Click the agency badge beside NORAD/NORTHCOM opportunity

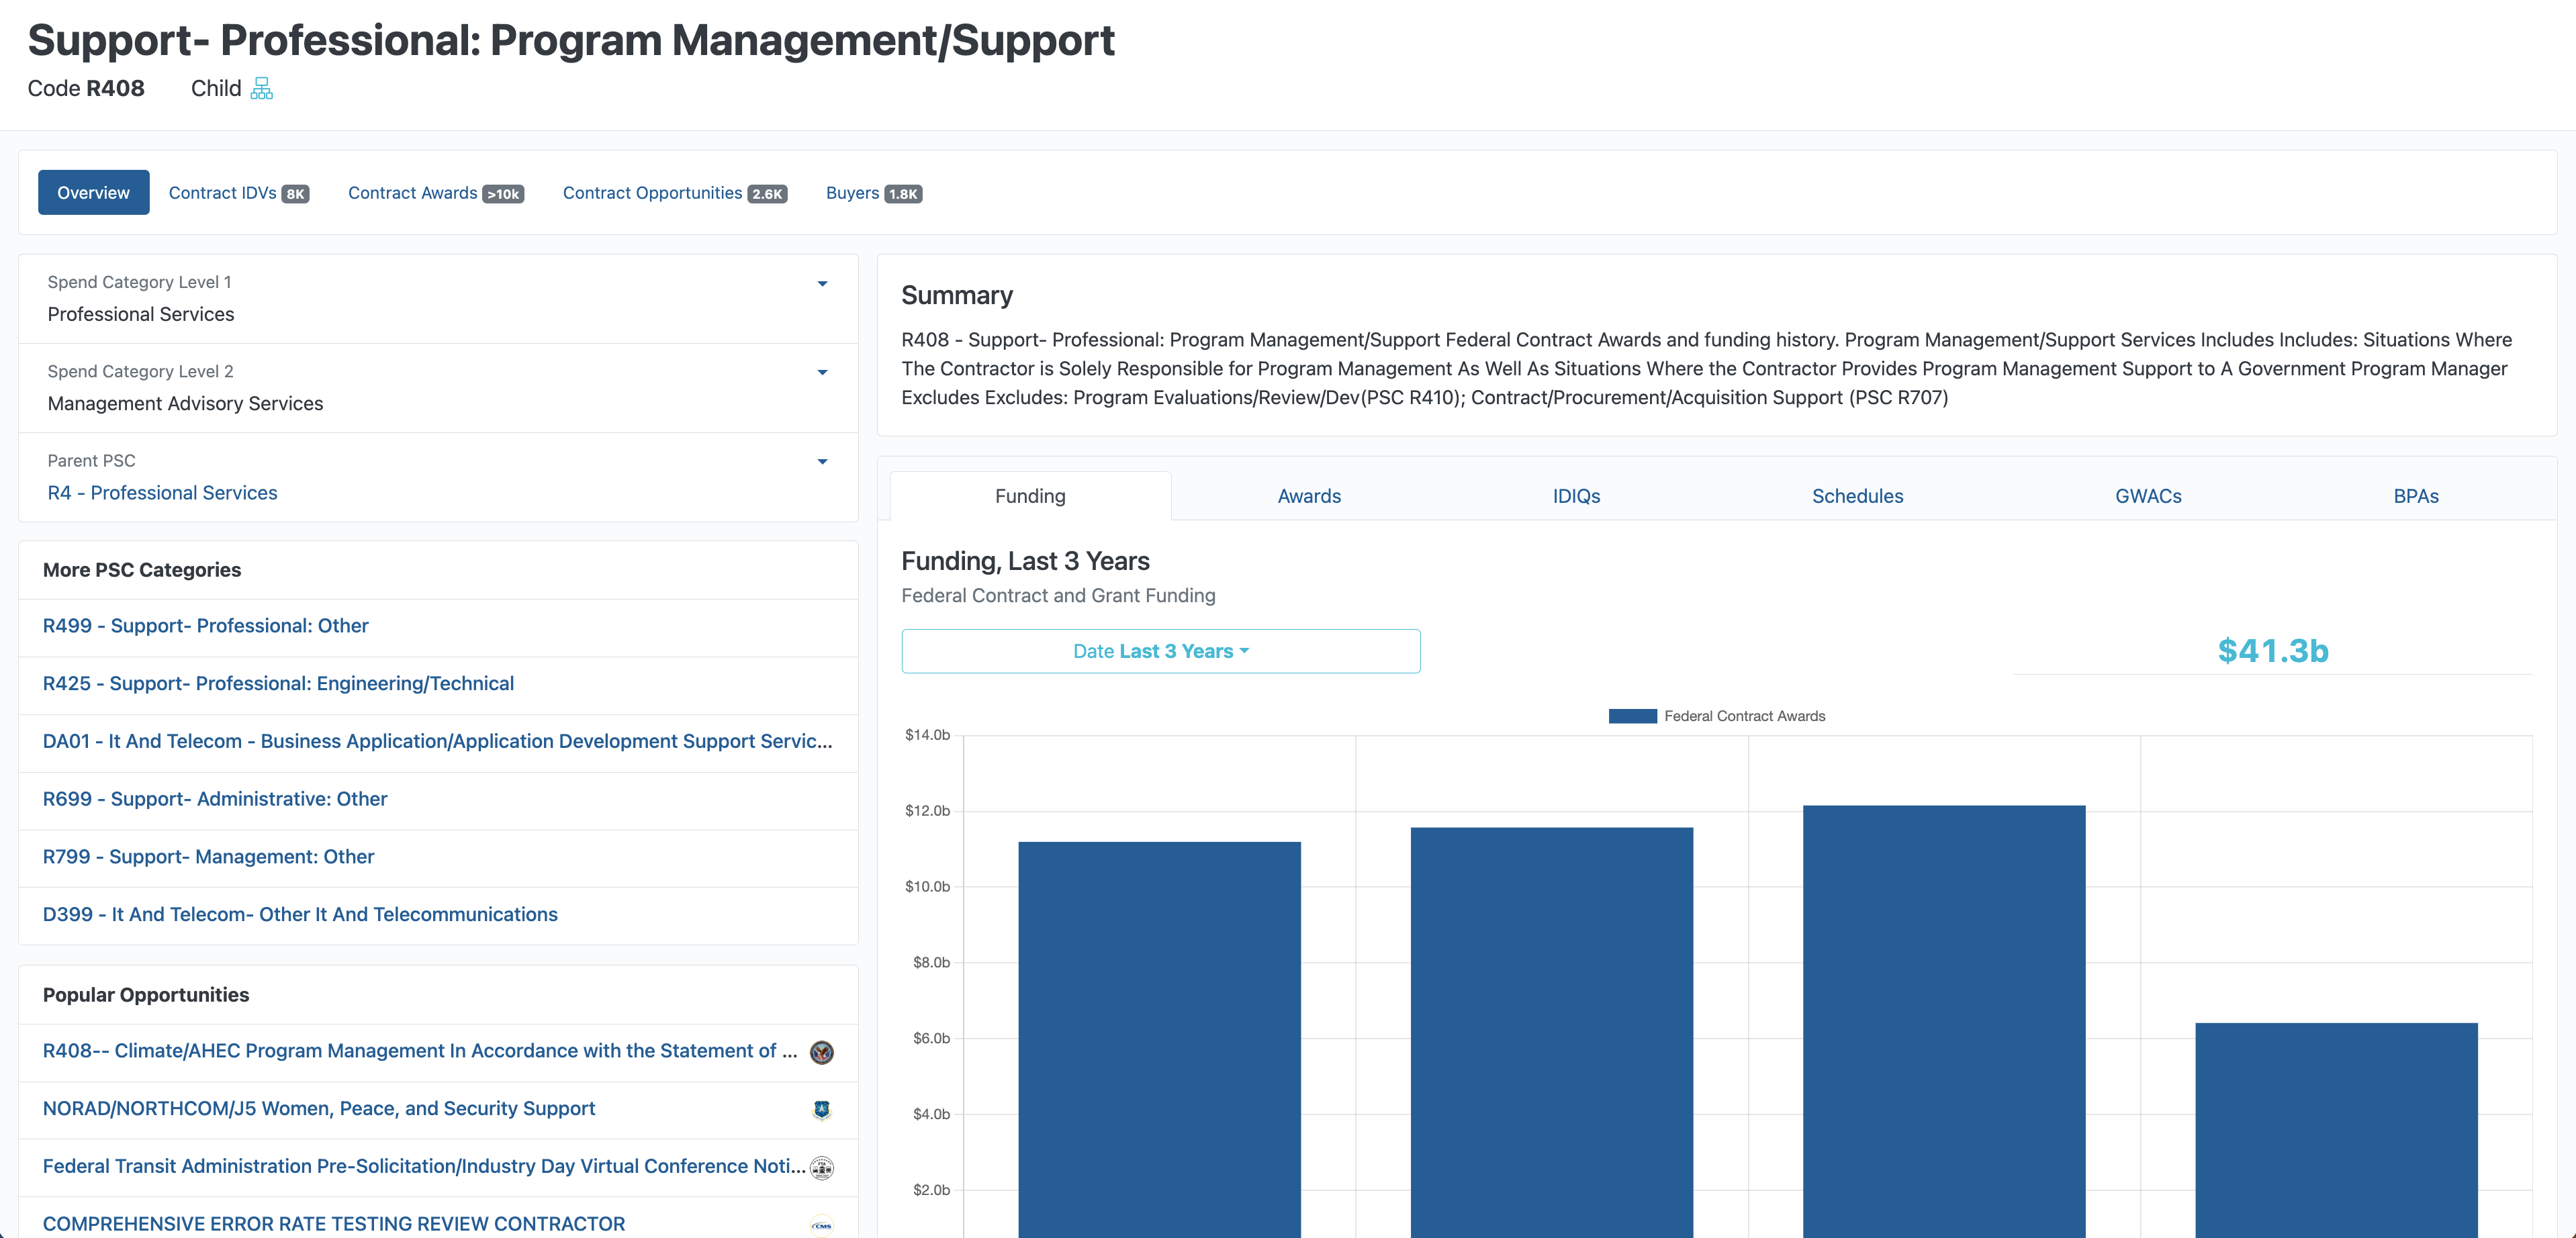pos(822,1110)
